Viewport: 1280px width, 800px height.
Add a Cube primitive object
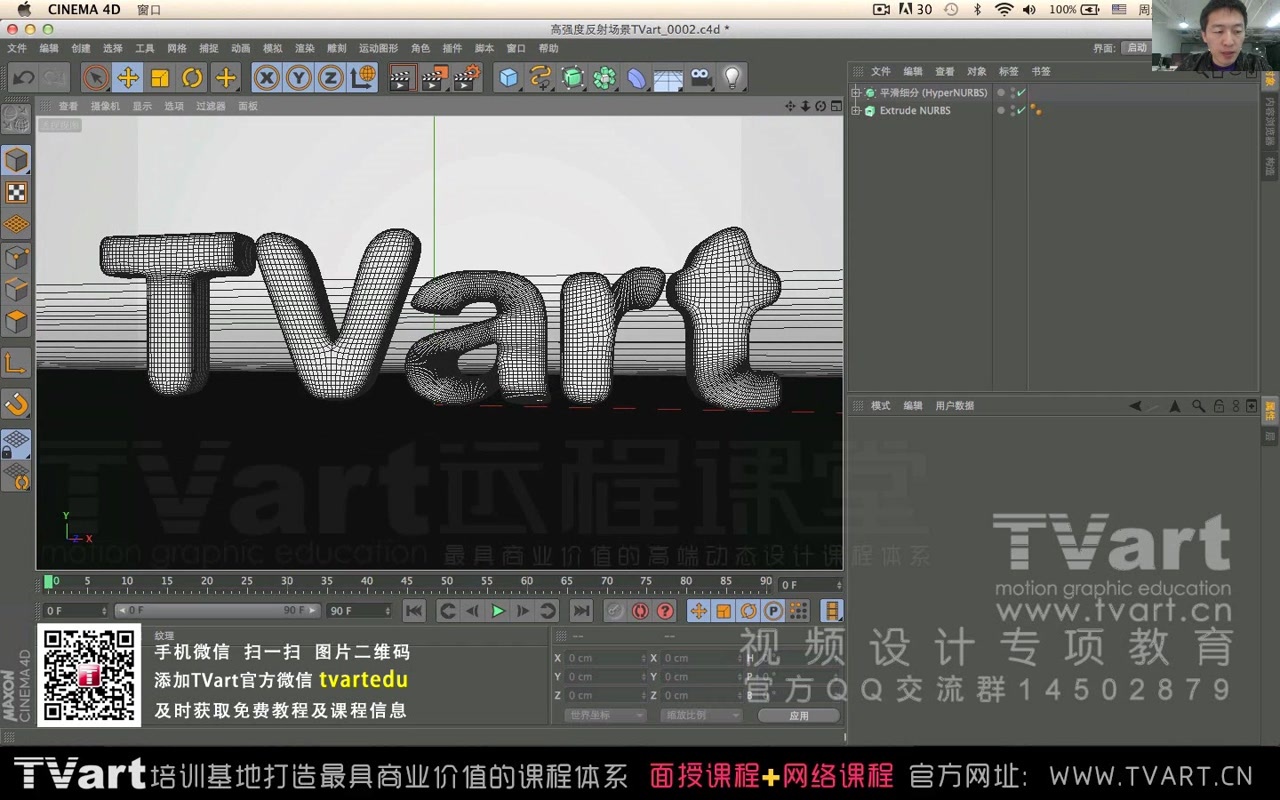point(509,77)
